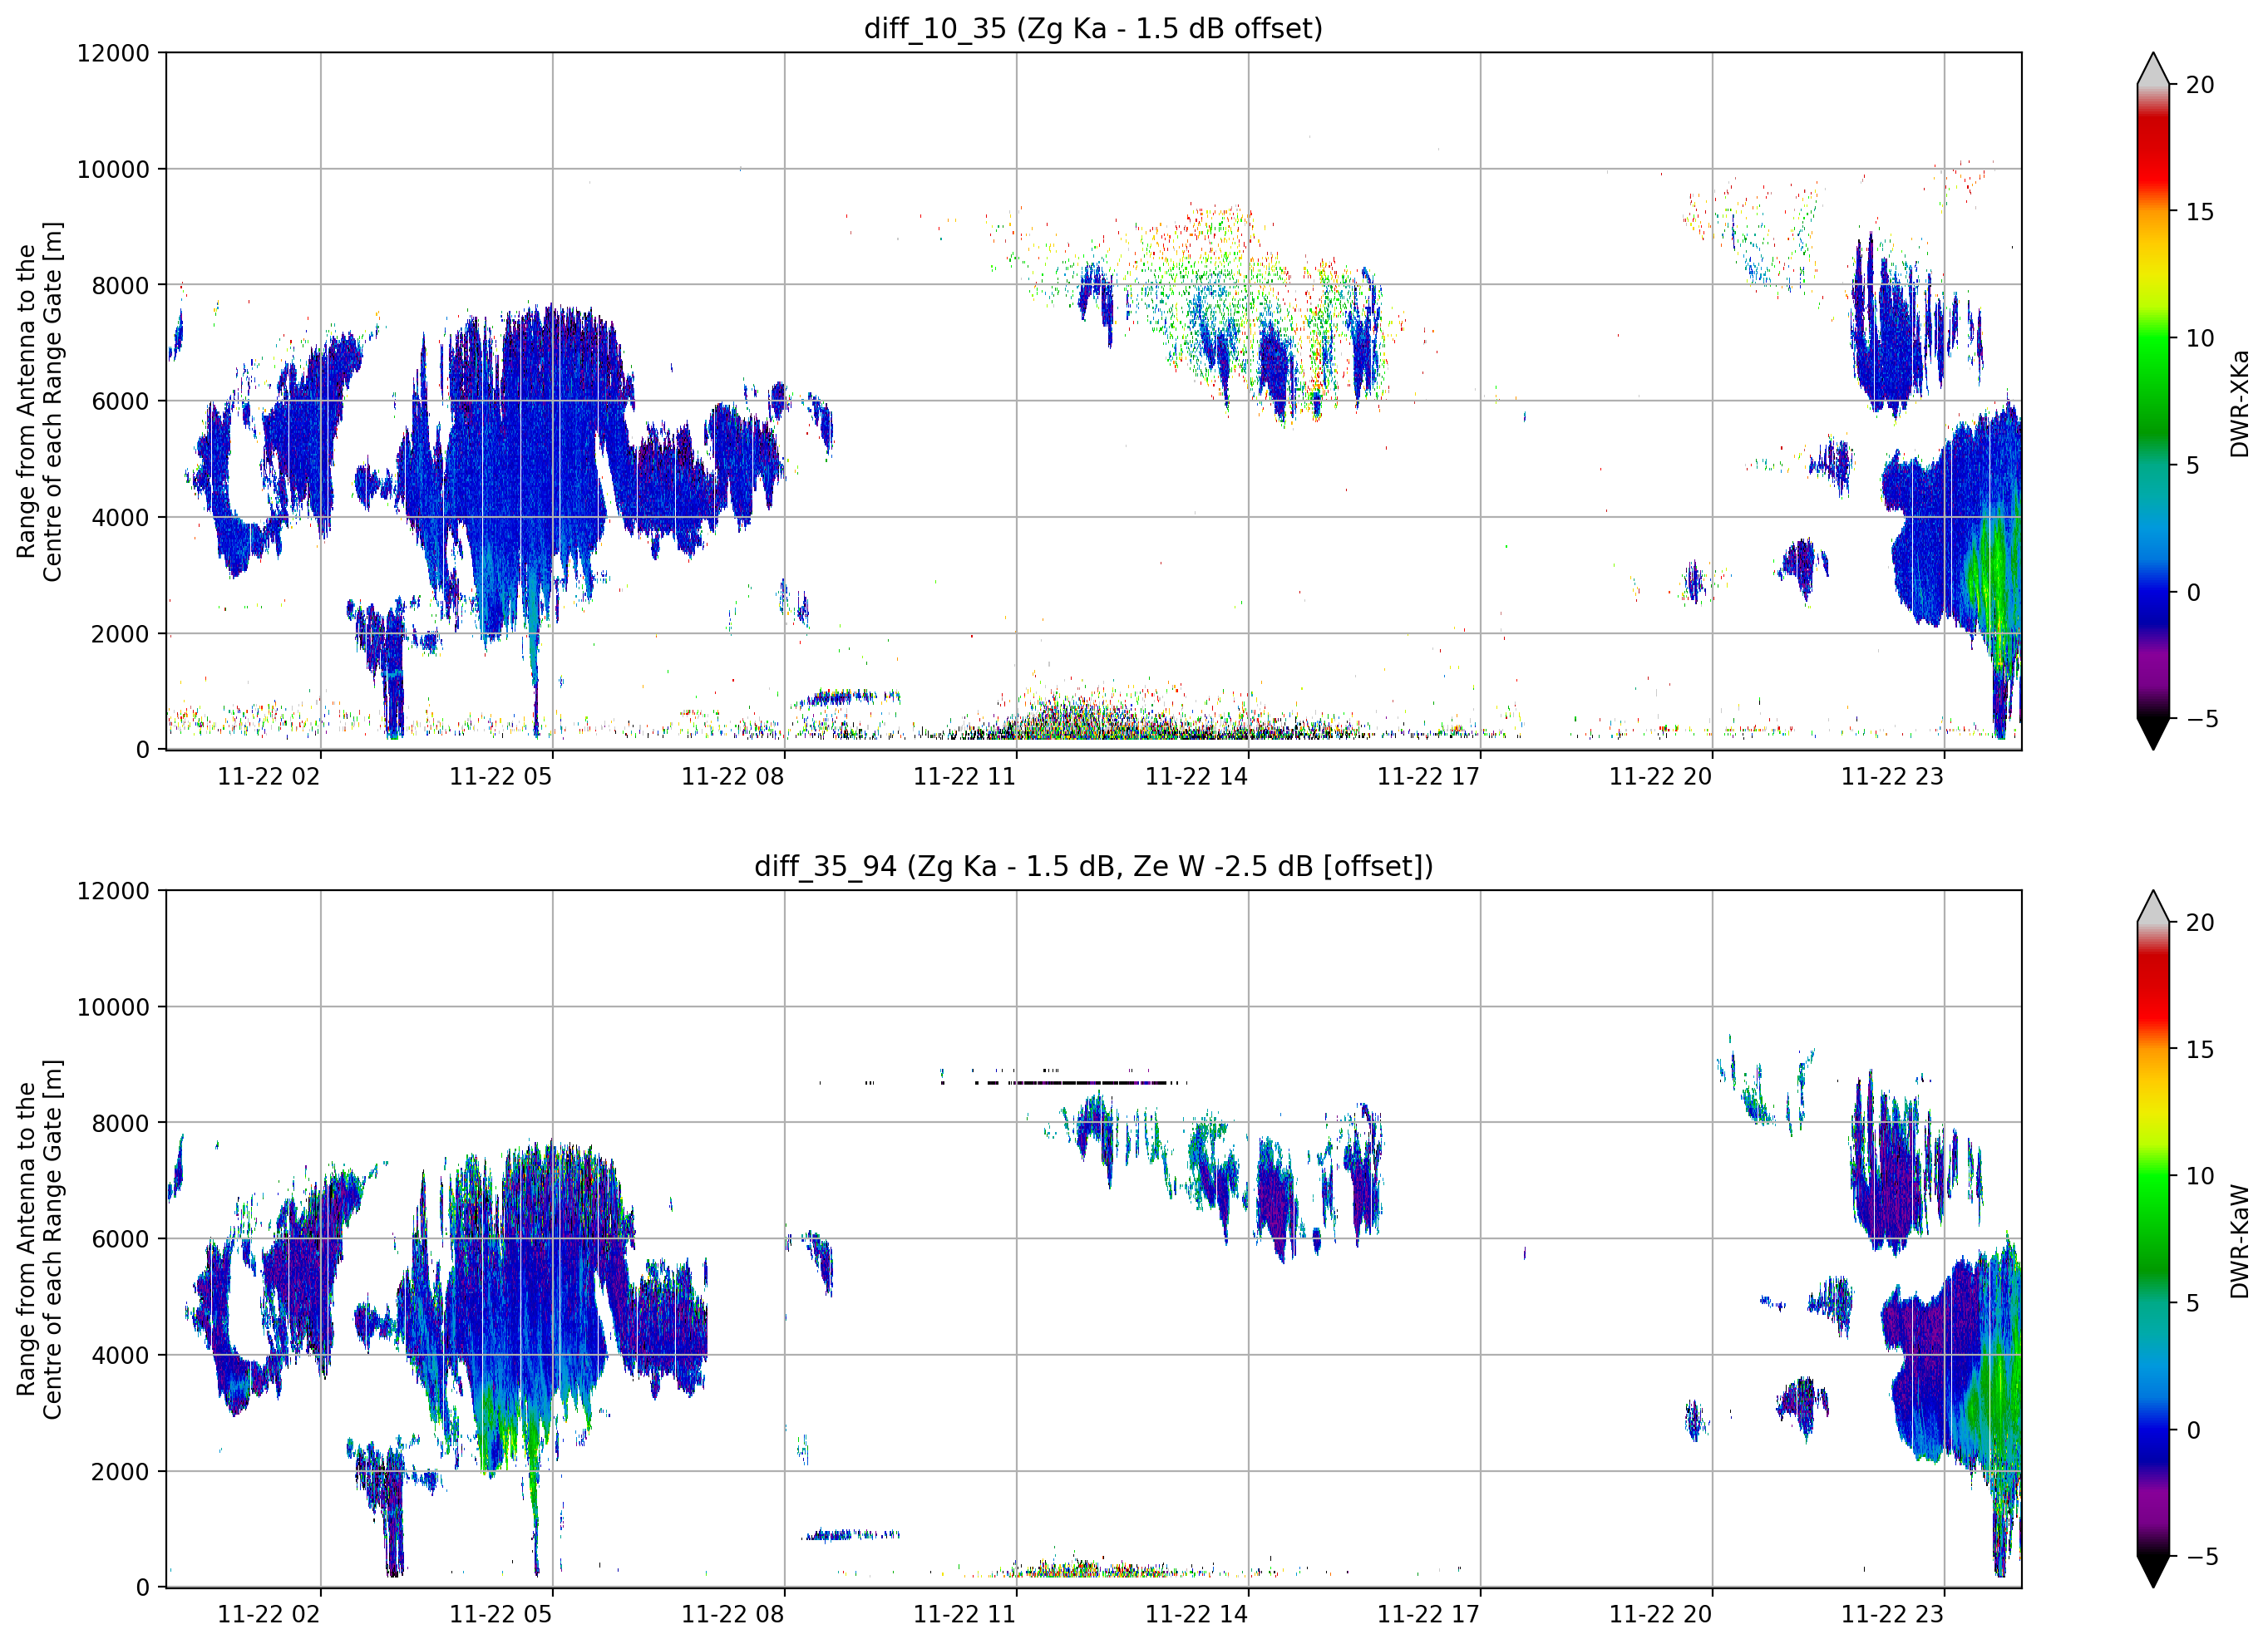This screenshot has height=1644, width=2268.
Task: Click "11-22 05" tick label under diff_35_94 plot
Action: pyautogui.click(x=500, y=1615)
